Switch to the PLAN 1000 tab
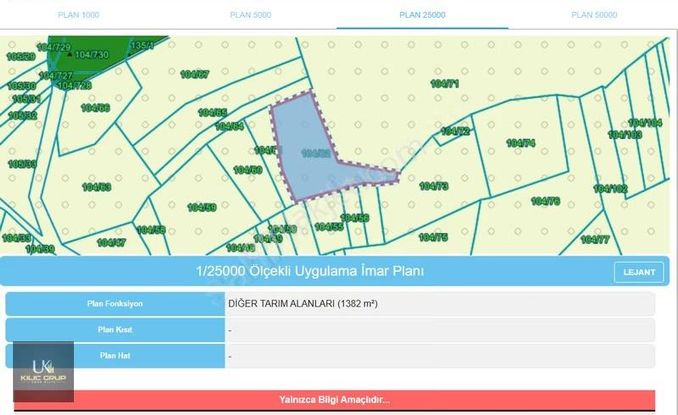The width and height of the screenshot is (678, 415). [x=78, y=15]
